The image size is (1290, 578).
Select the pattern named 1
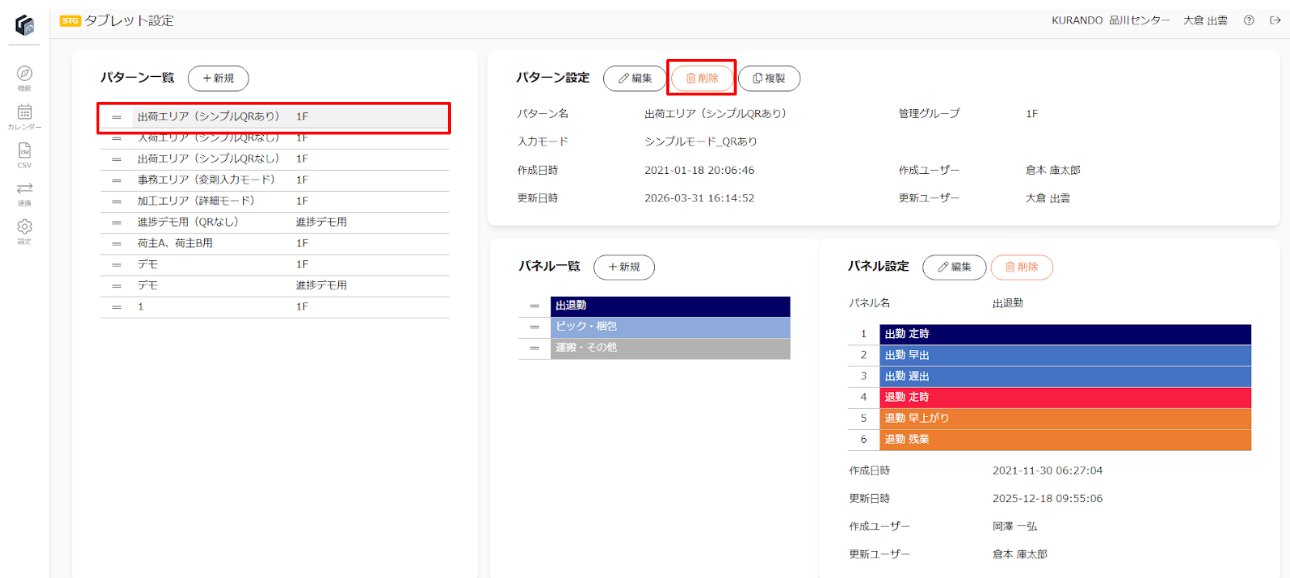click(x=274, y=307)
